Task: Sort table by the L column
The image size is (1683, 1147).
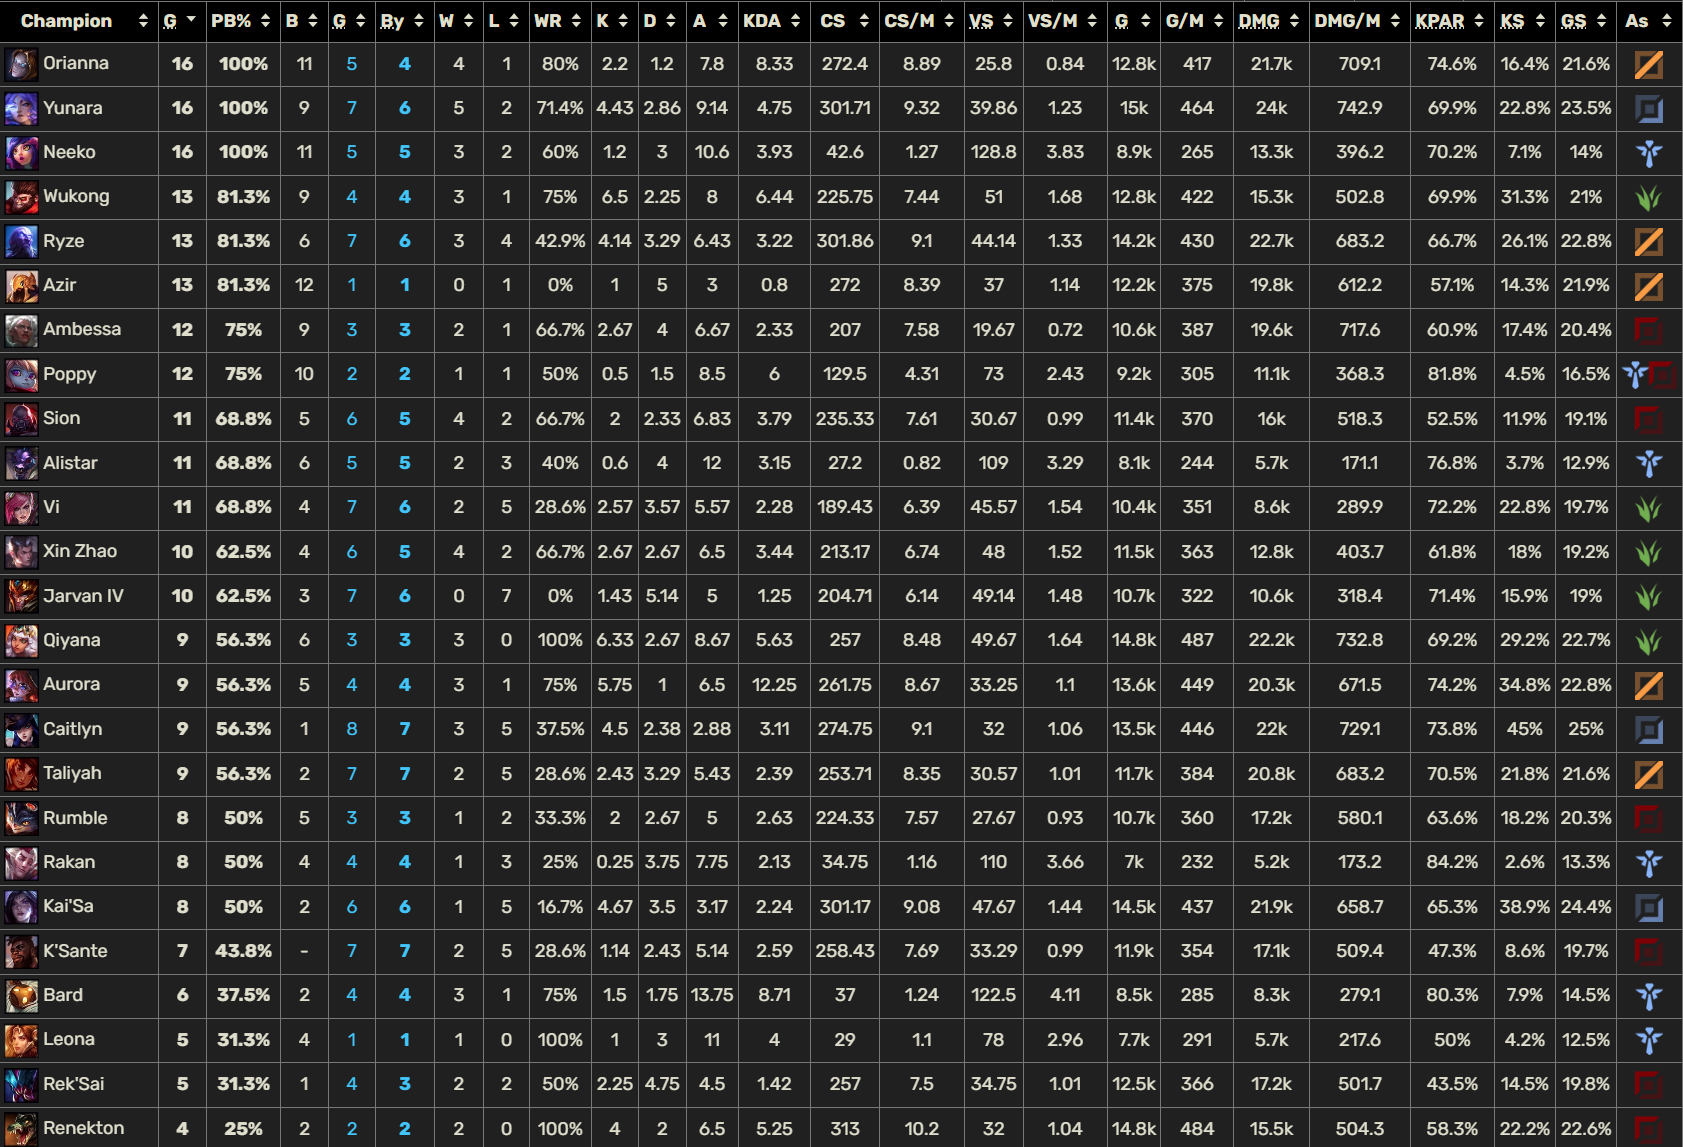Action: click(x=505, y=21)
